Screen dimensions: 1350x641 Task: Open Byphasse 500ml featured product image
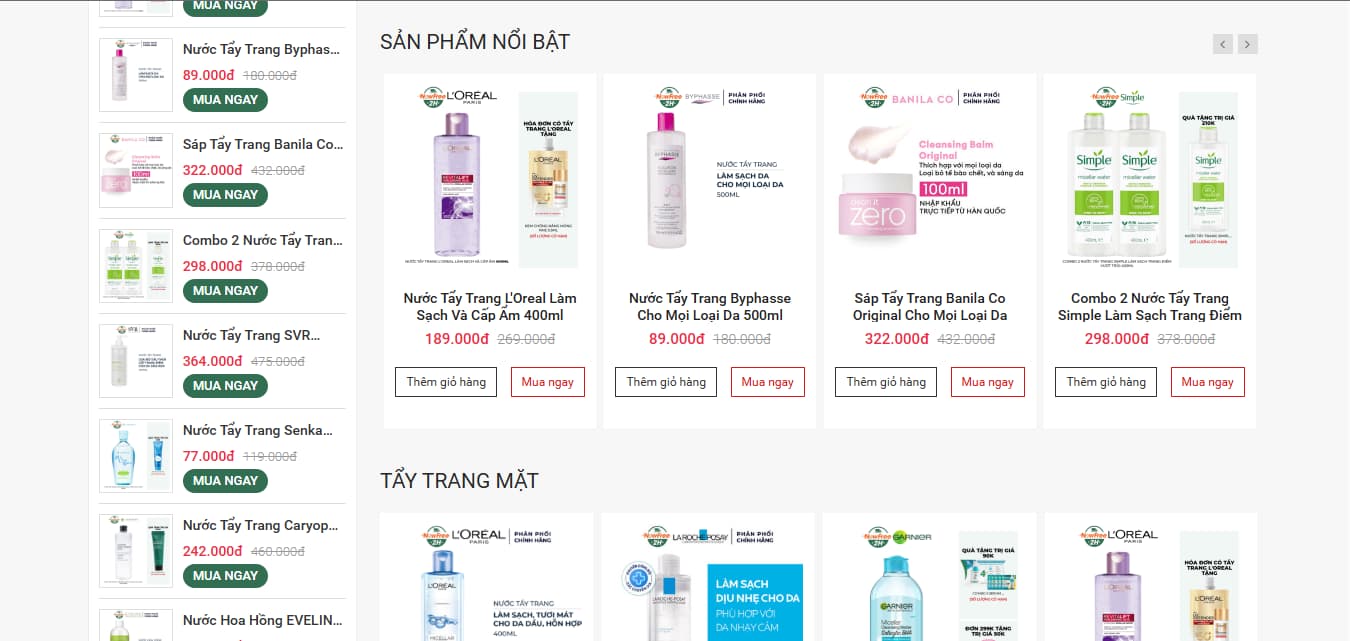tap(710, 178)
